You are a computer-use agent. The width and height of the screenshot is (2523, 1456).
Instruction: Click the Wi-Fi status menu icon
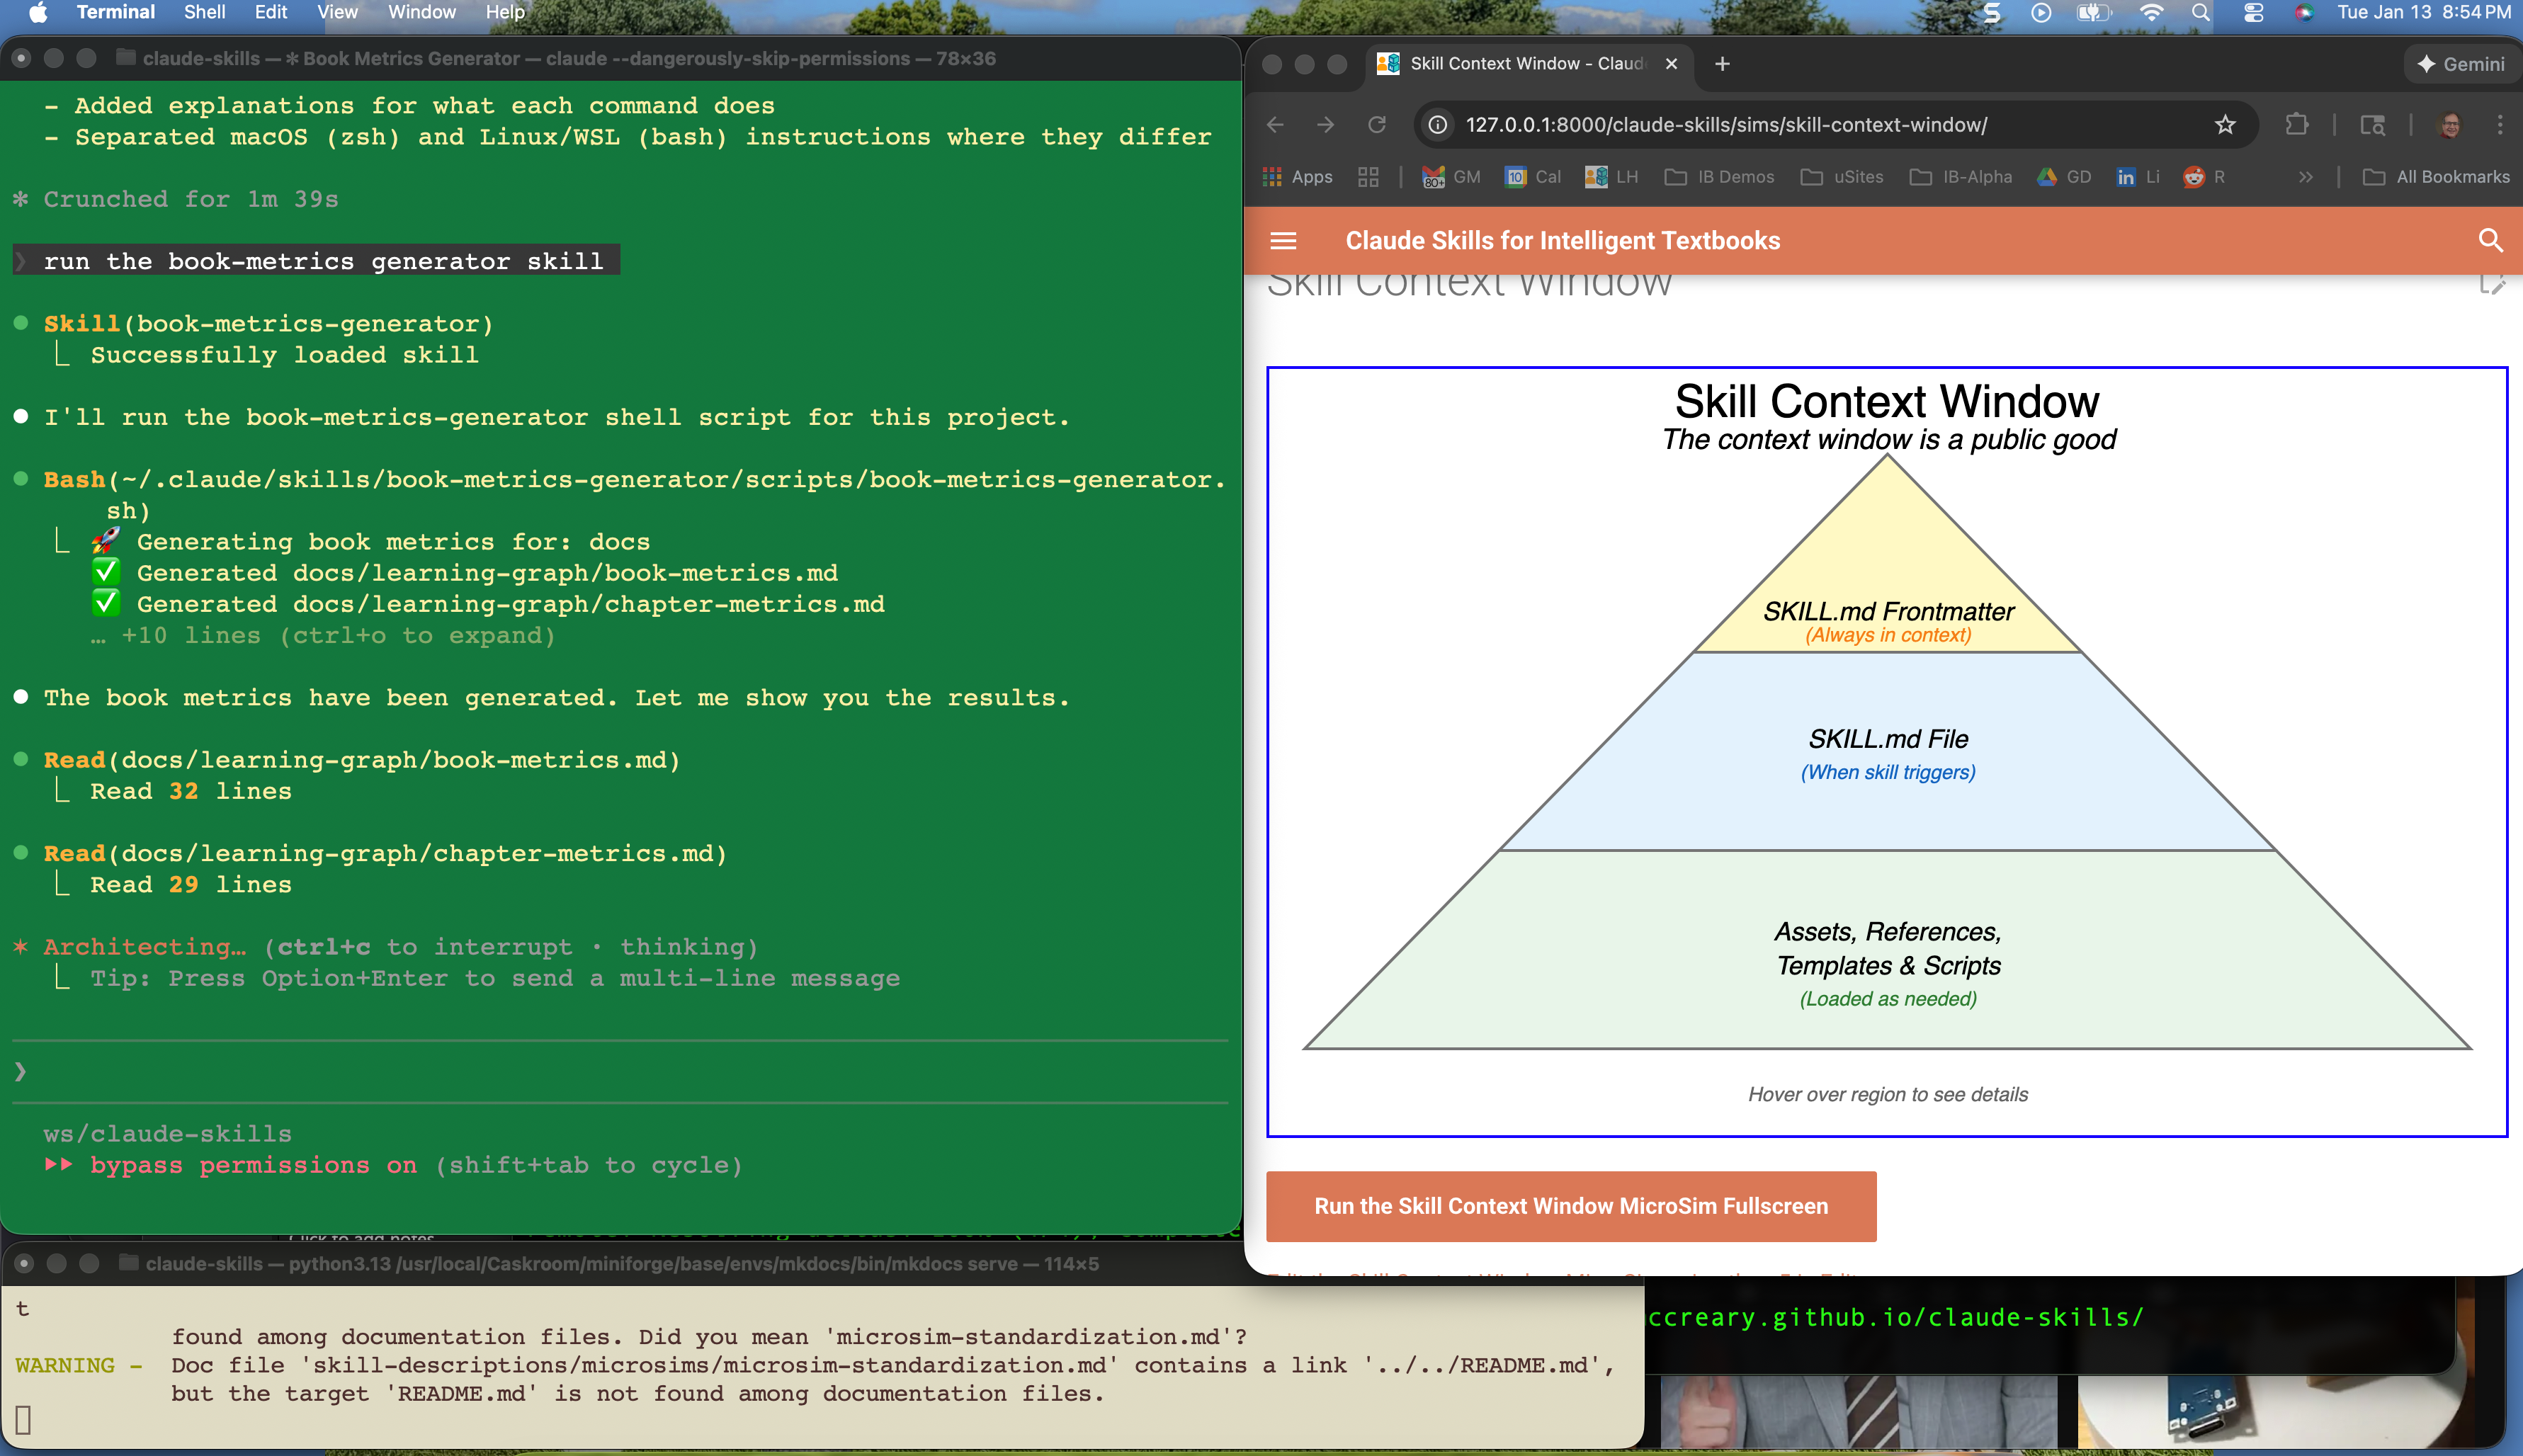pyautogui.click(x=2151, y=13)
